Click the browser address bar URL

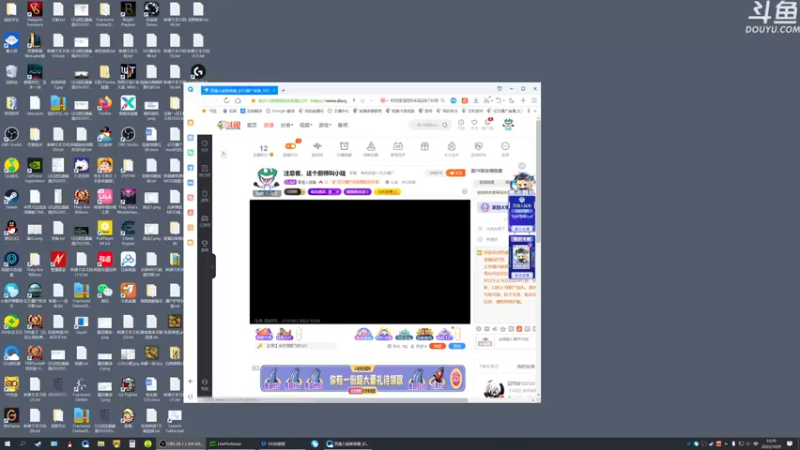[x=328, y=101]
